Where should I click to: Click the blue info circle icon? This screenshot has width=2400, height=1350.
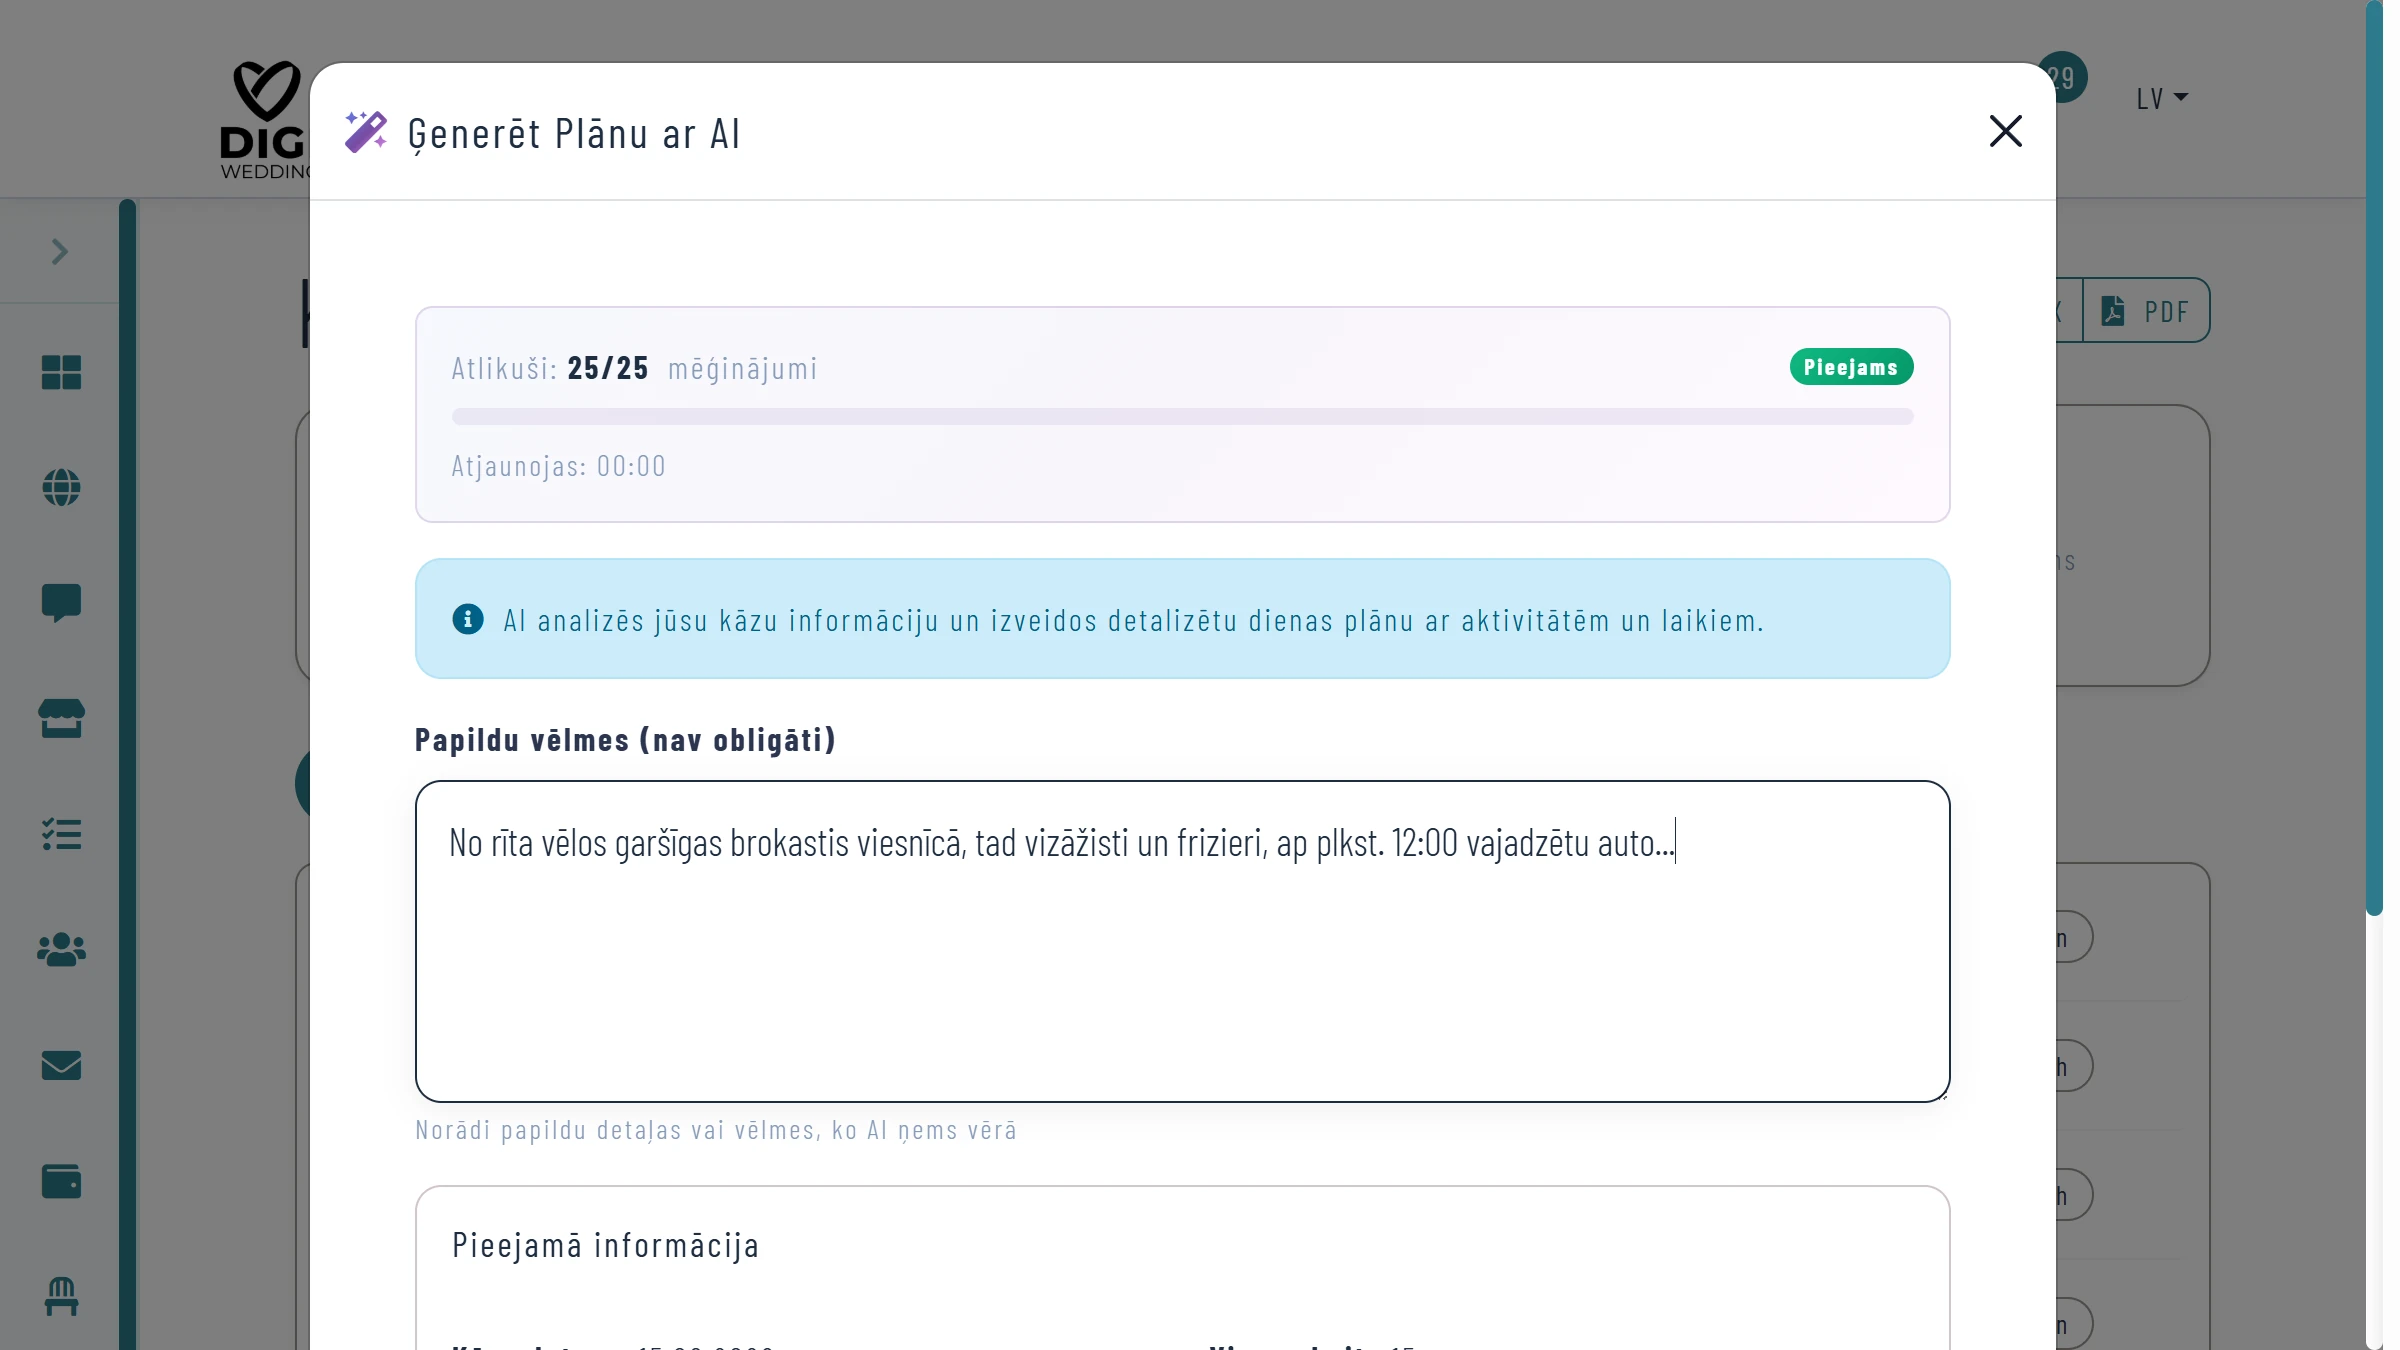tap(467, 619)
